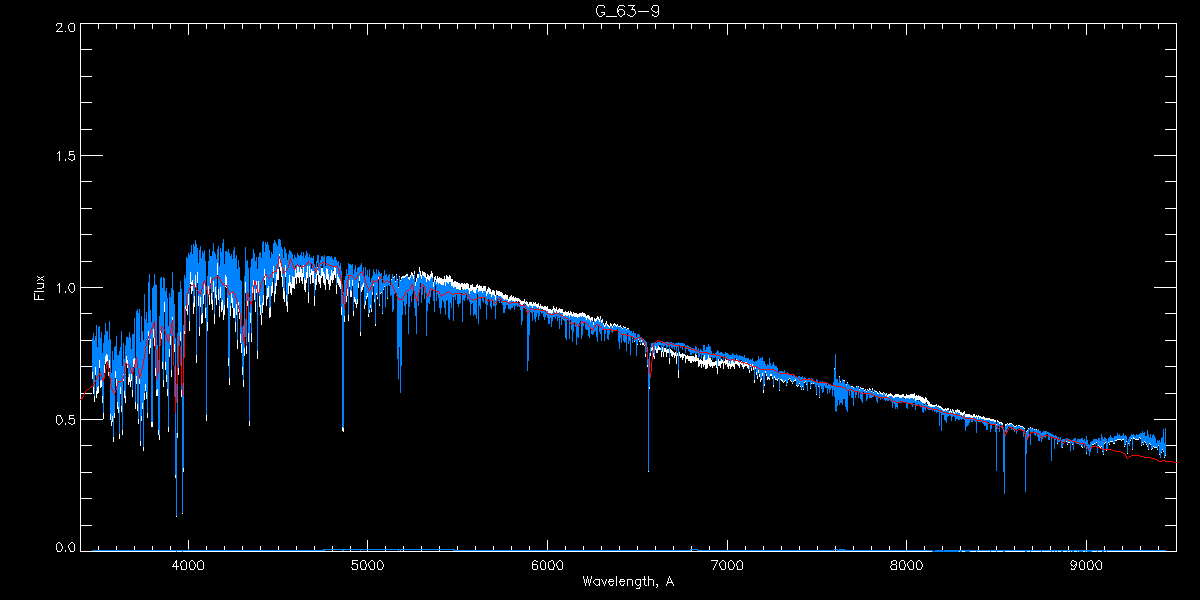Click the deep absorption line bottom near 6560 Å
This screenshot has width=1200, height=600.
(648, 468)
